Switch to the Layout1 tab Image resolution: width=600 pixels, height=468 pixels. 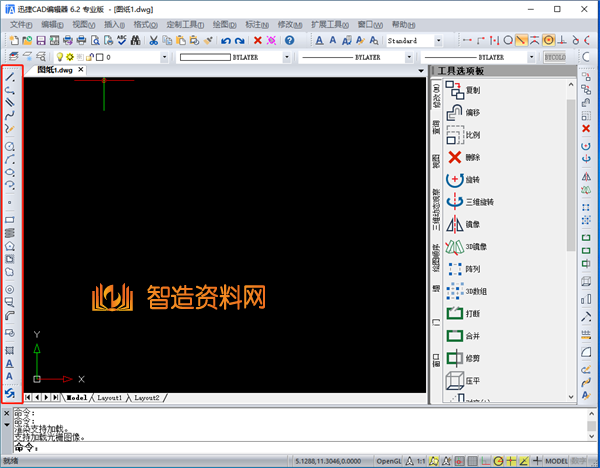pos(109,398)
